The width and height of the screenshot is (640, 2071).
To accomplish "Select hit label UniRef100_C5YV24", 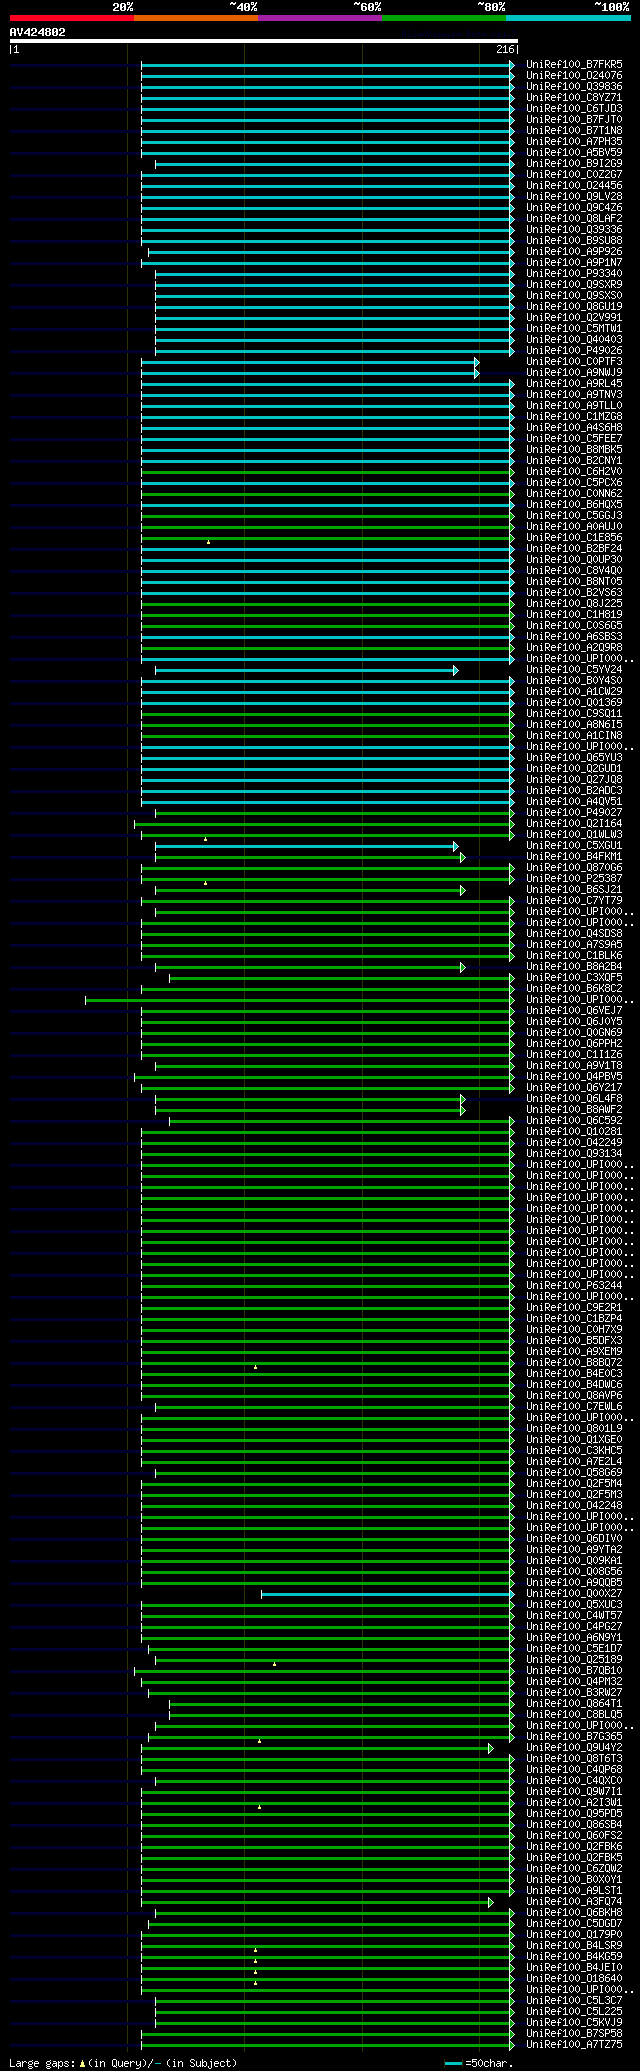I will [574, 670].
